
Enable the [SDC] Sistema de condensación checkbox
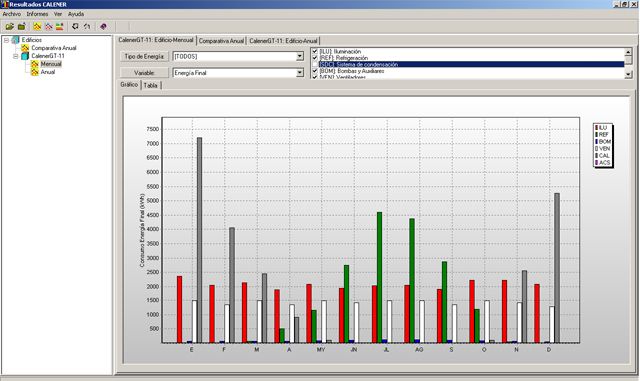click(x=315, y=65)
